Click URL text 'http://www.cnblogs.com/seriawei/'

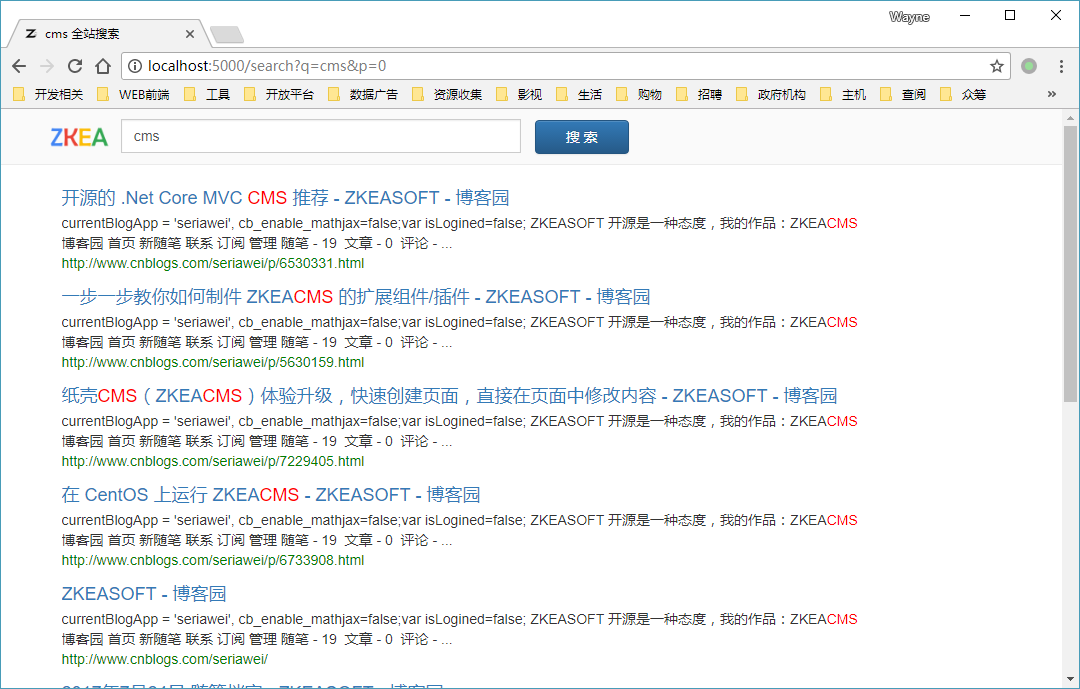coord(165,659)
